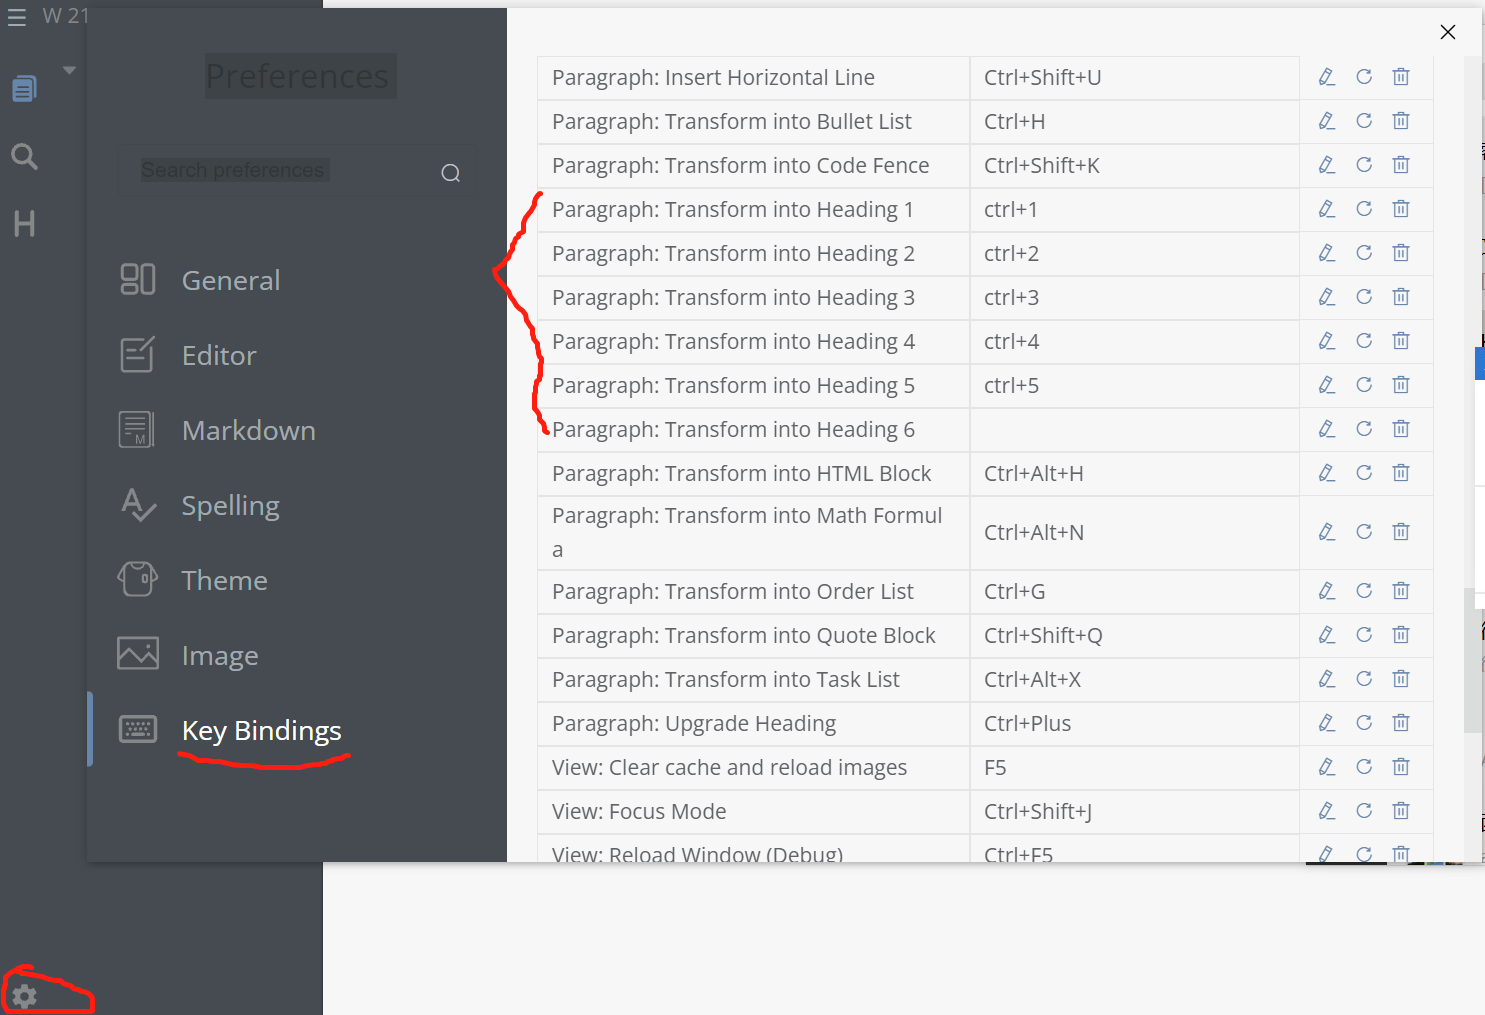Edit the Insert Horizontal Line key binding
Screen dimensions: 1485x1015
click(1327, 77)
